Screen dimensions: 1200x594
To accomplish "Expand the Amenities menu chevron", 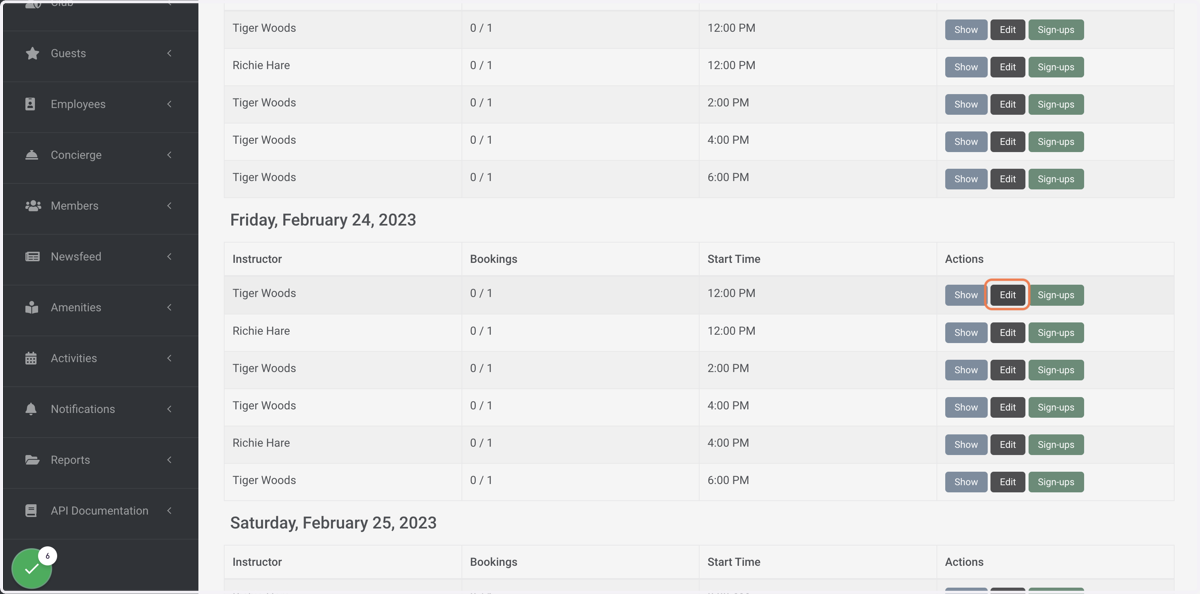I will point(169,308).
